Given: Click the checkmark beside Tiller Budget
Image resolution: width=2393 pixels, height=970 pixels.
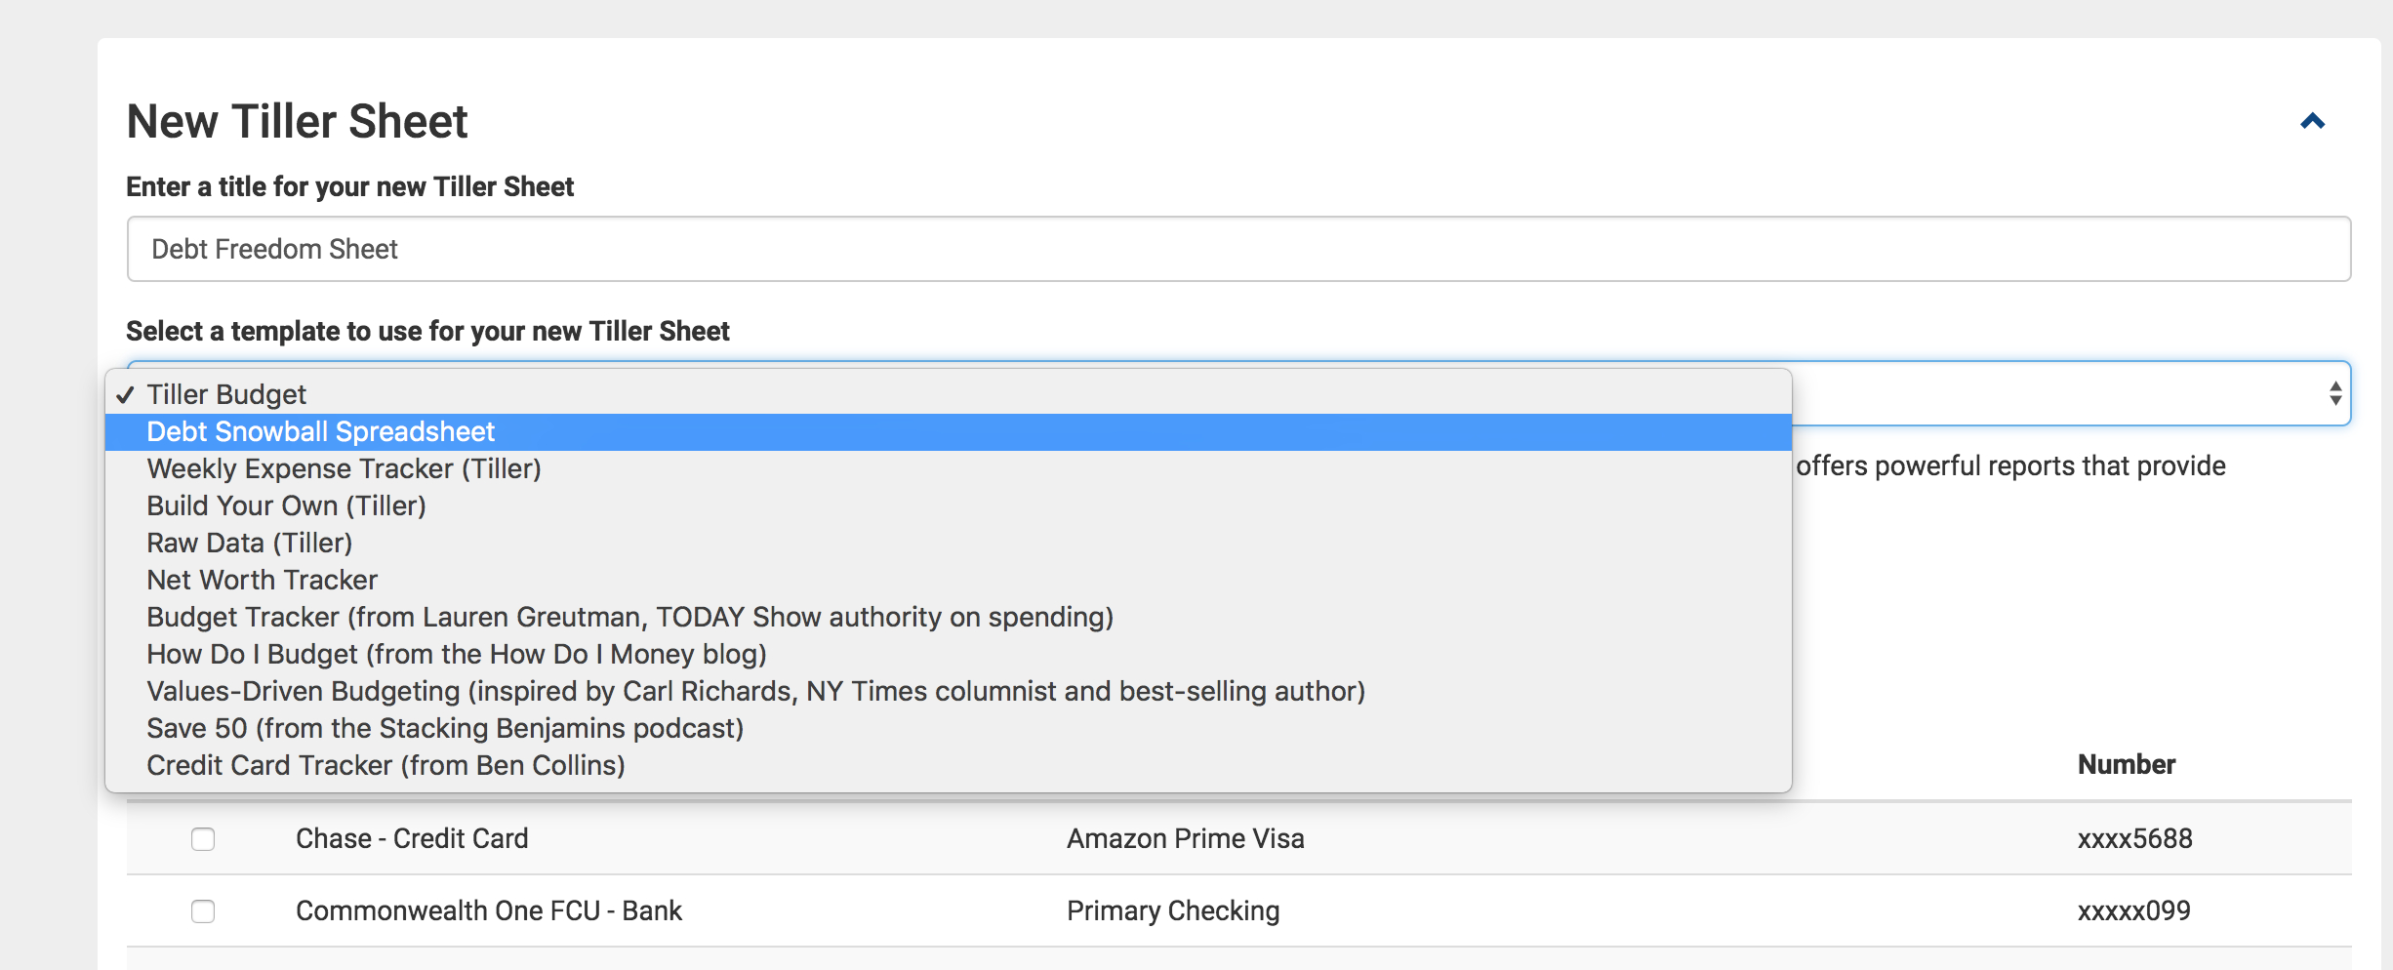Looking at the screenshot, I should (x=125, y=395).
